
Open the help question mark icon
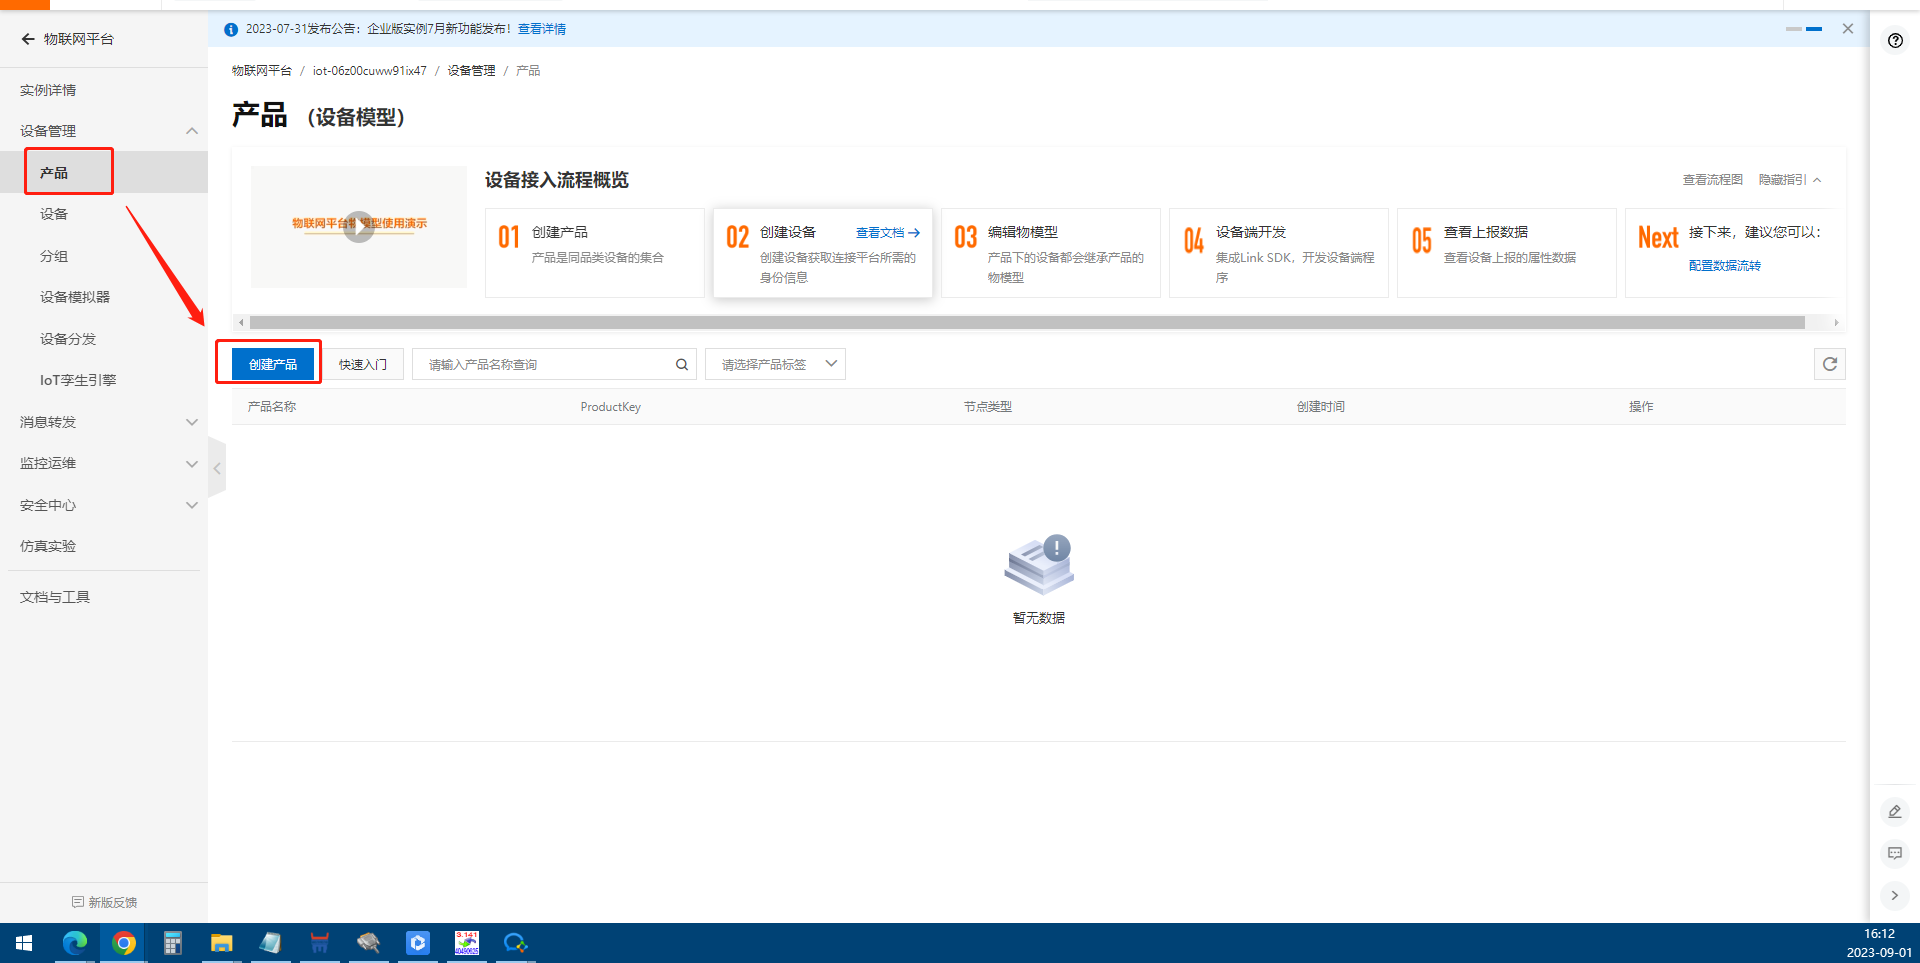click(x=1895, y=41)
